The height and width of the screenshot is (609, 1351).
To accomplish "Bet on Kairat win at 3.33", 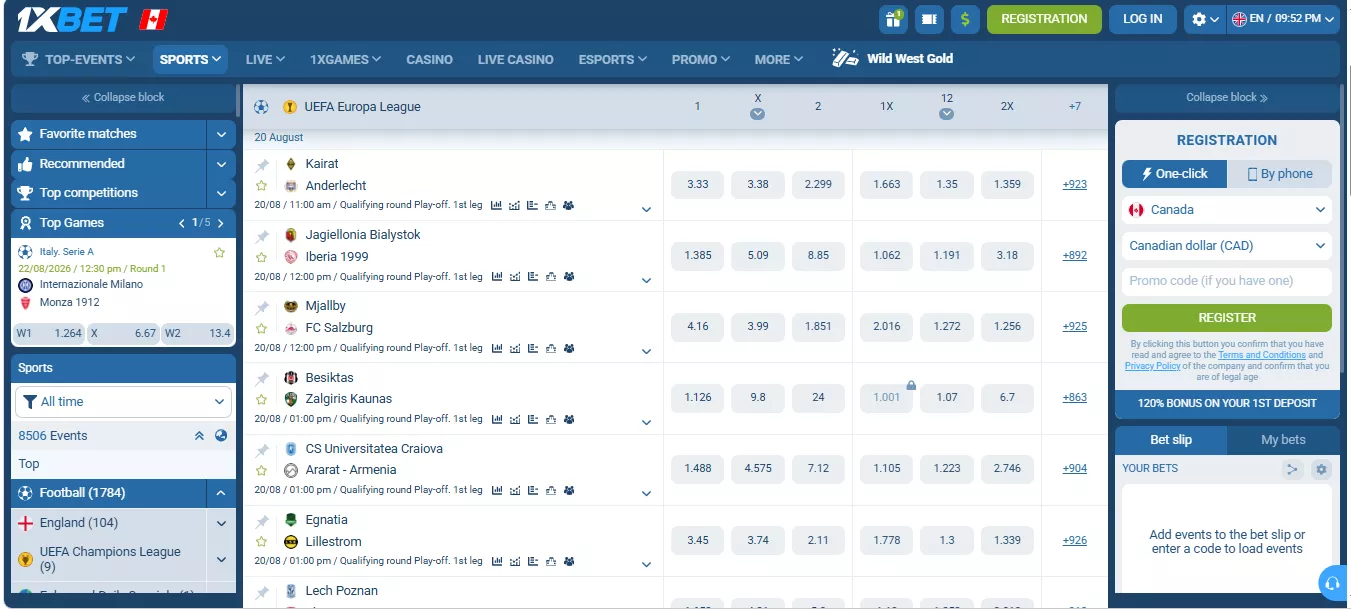I will (697, 184).
